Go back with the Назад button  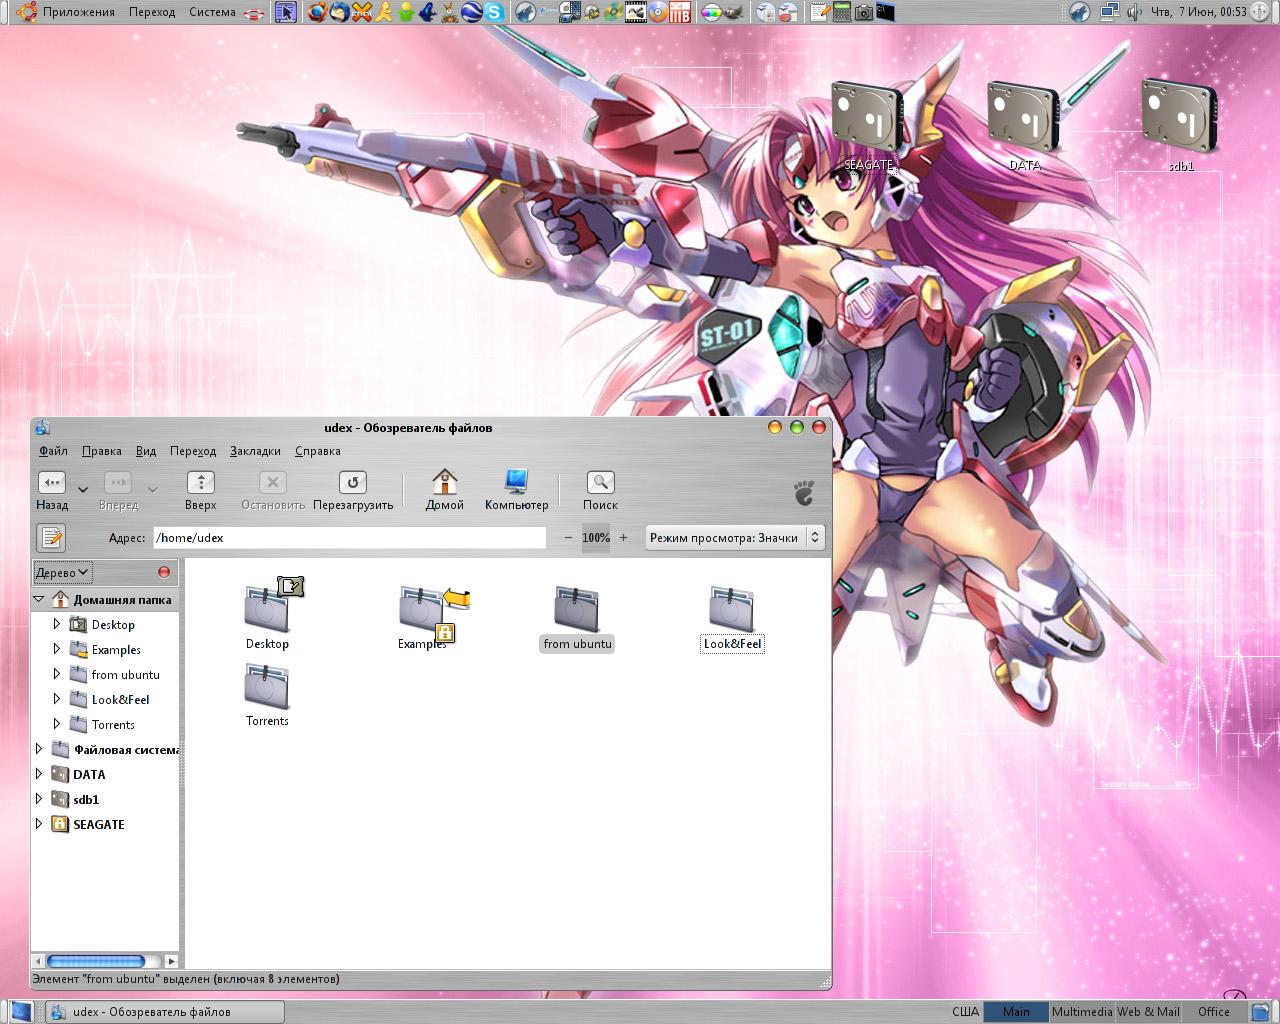coord(52,490)
